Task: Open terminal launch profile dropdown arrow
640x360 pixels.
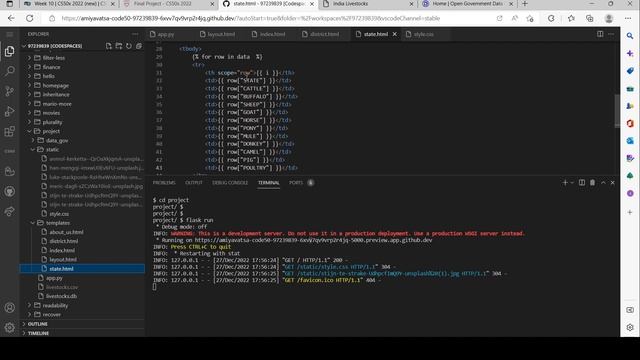Action: point(572,183)
